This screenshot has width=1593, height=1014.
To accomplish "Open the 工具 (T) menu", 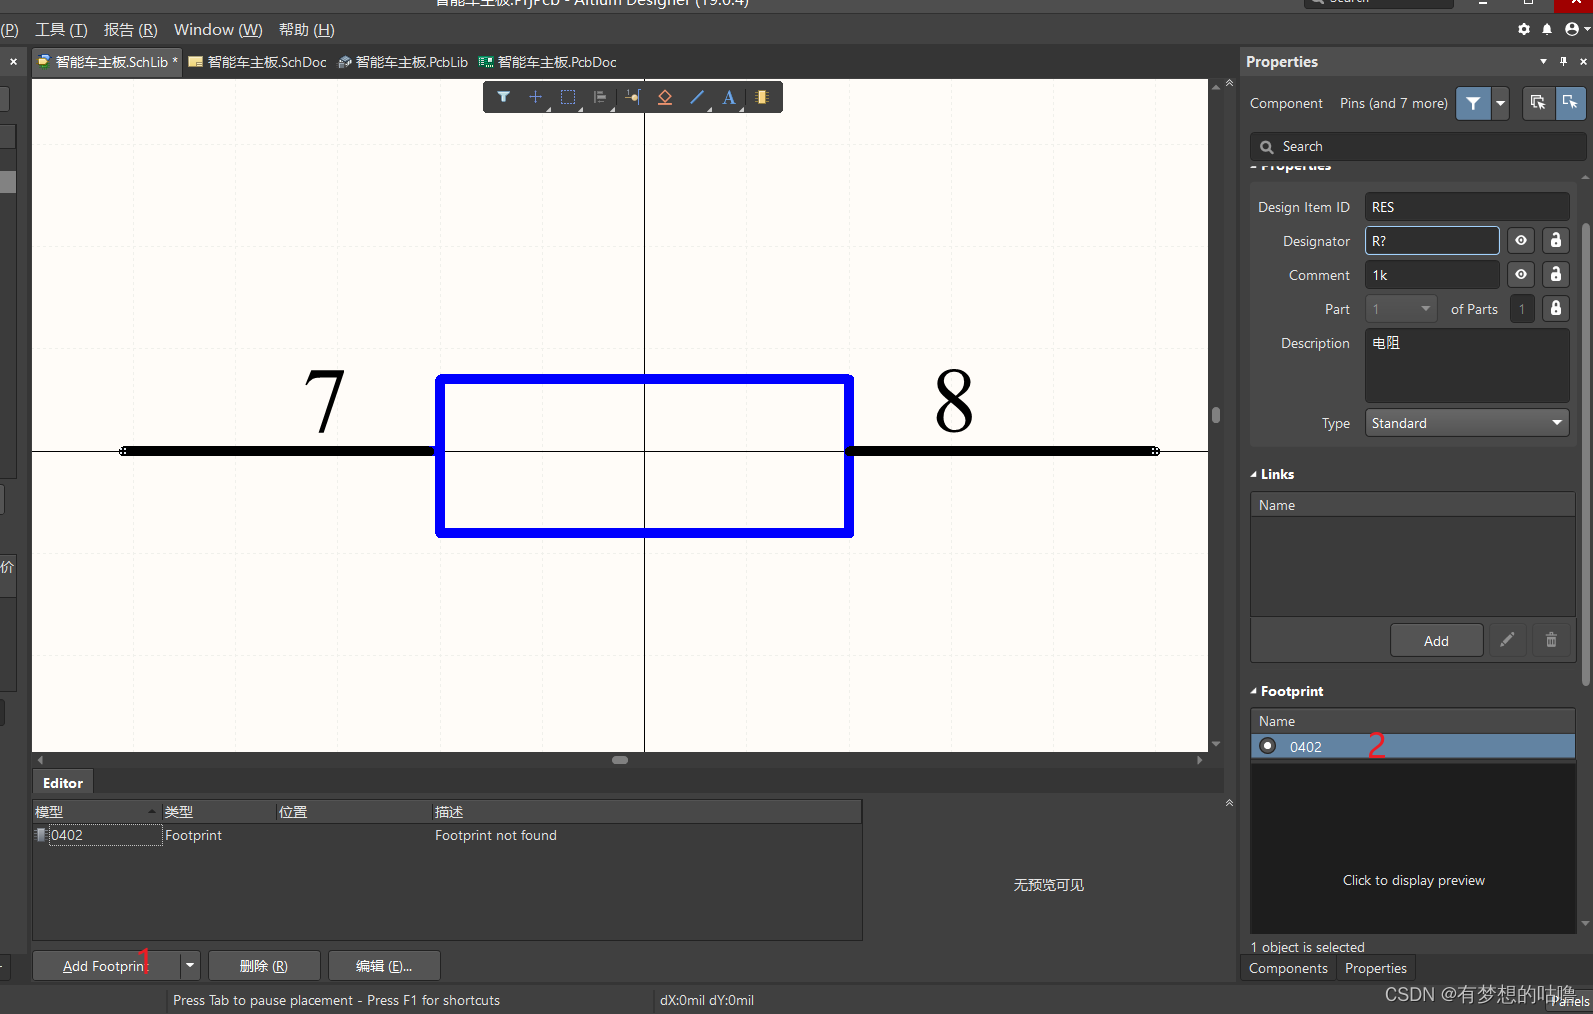I will pos(62,29).
